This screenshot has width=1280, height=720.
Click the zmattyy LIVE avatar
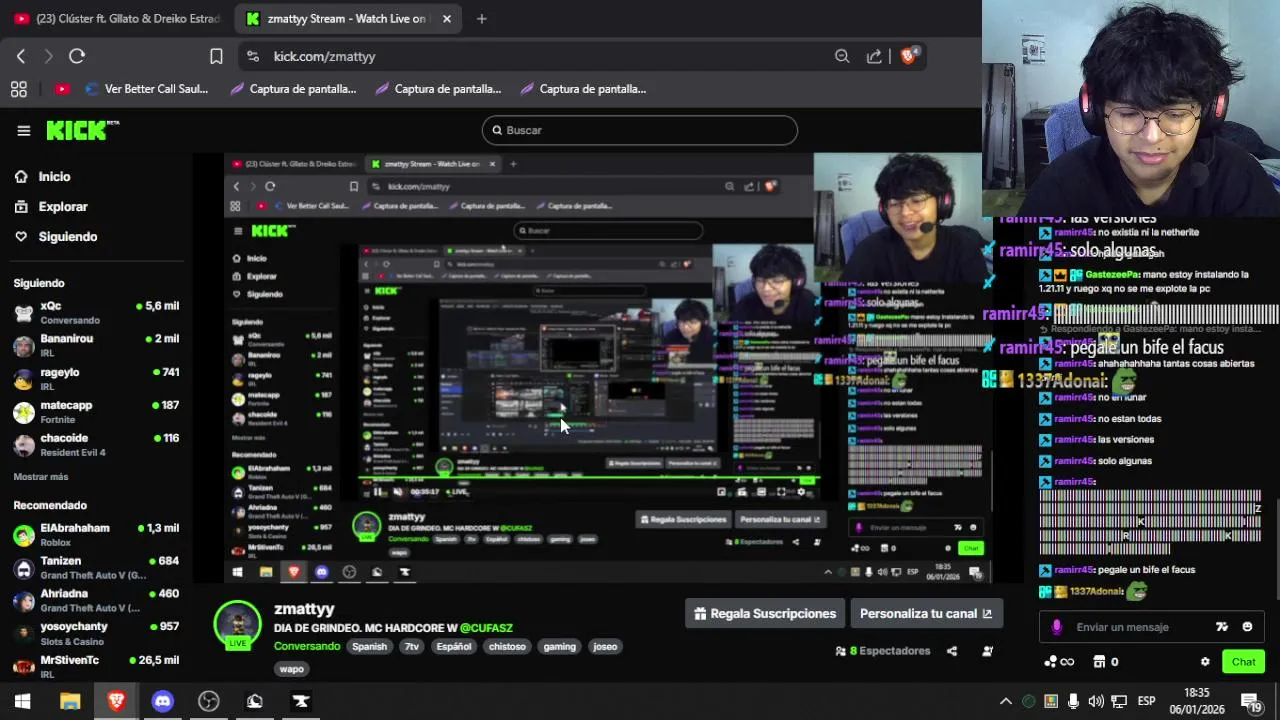click(x=238, y=626)
